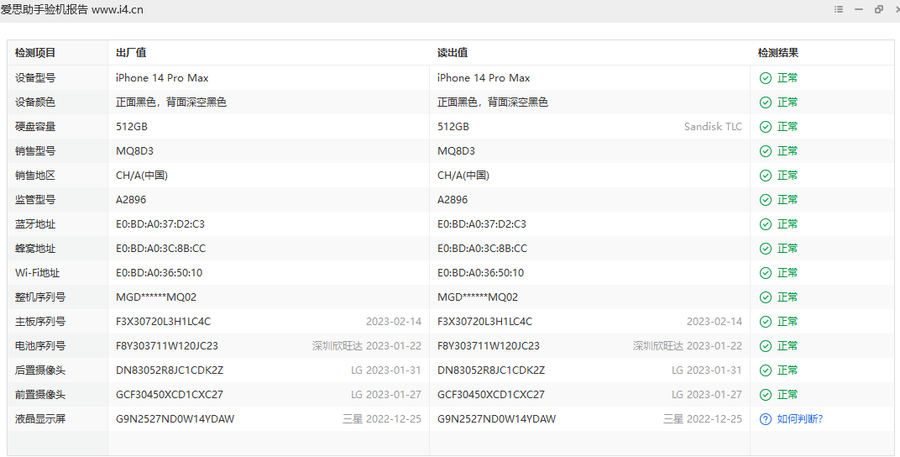Viewport: 900px width, 457px height.
Task: Click green check icon in Wi-Fi地址 row
Action: pos(765,273)
